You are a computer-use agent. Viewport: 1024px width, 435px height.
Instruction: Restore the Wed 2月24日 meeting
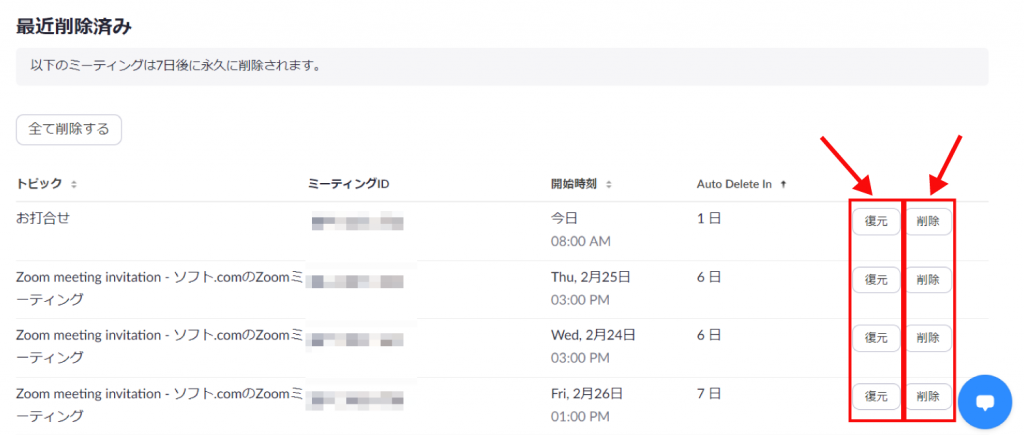(876, 338)
